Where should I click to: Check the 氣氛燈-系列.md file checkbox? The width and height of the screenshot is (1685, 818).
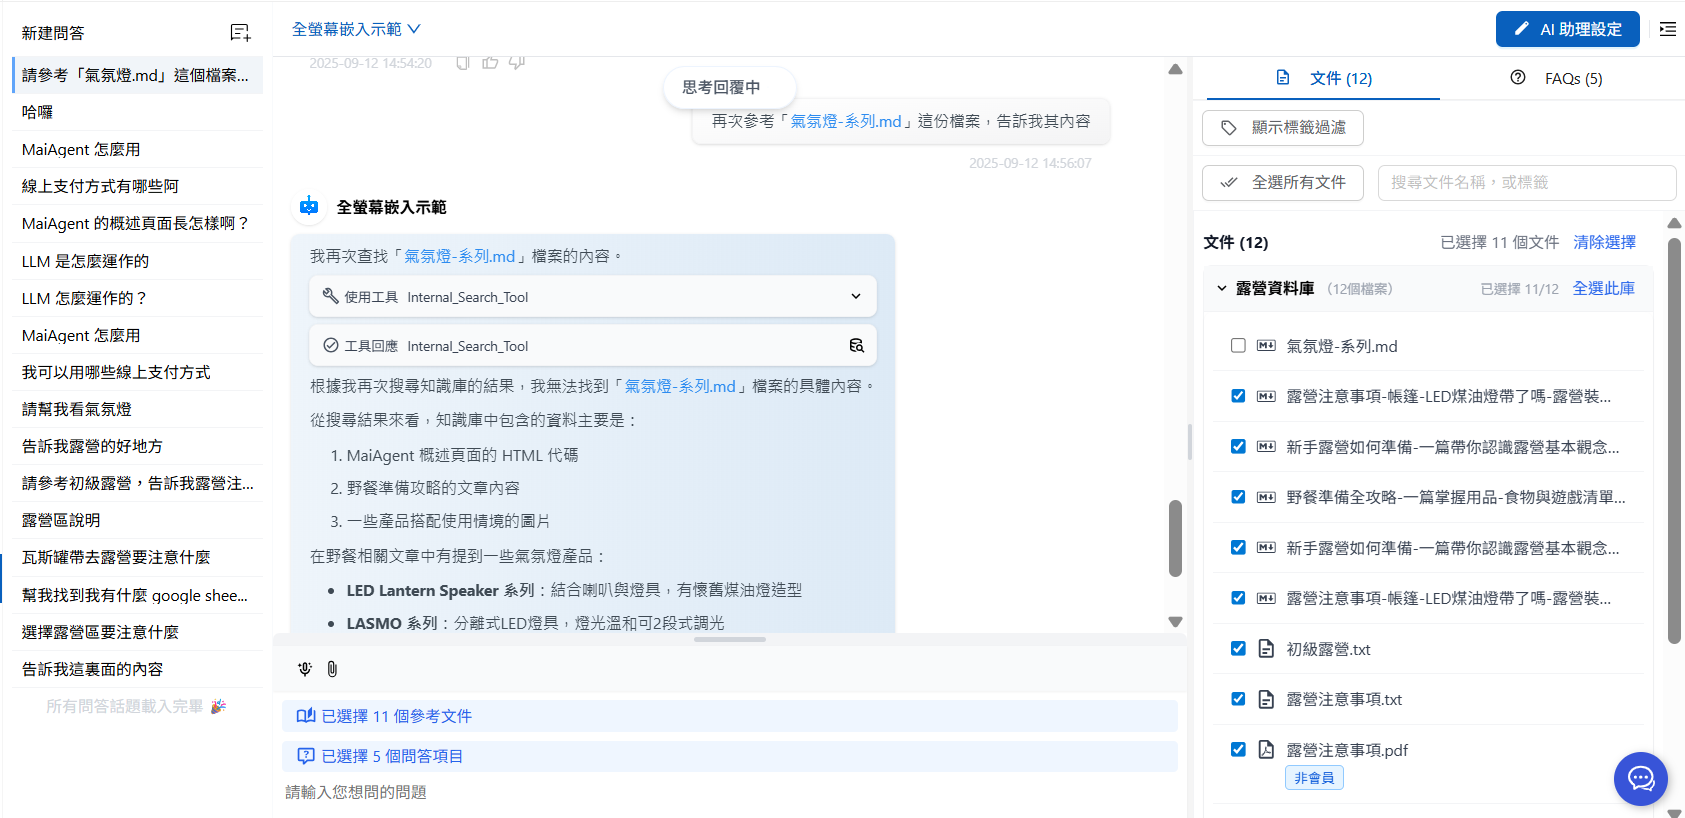(x=1238, y=346)
